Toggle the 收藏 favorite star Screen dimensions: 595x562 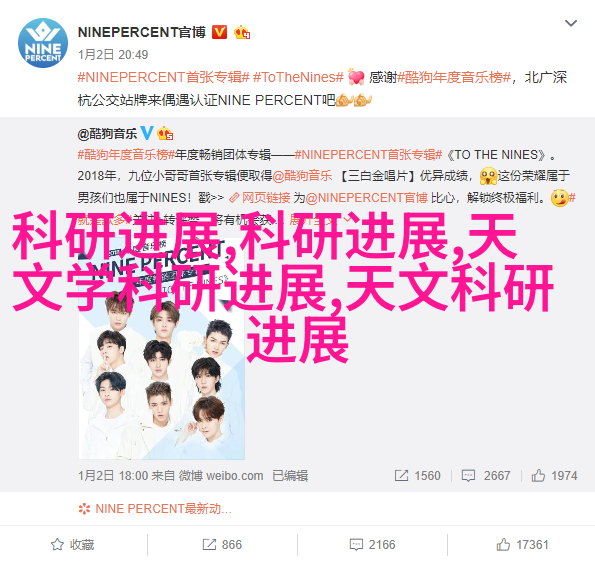[x=72, y=545]
